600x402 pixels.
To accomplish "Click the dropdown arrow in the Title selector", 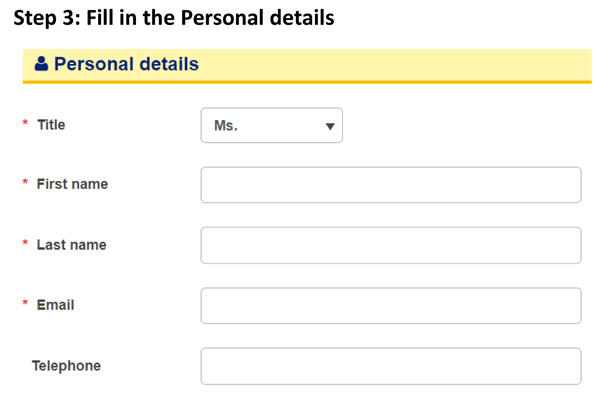I will click(330, 126).
